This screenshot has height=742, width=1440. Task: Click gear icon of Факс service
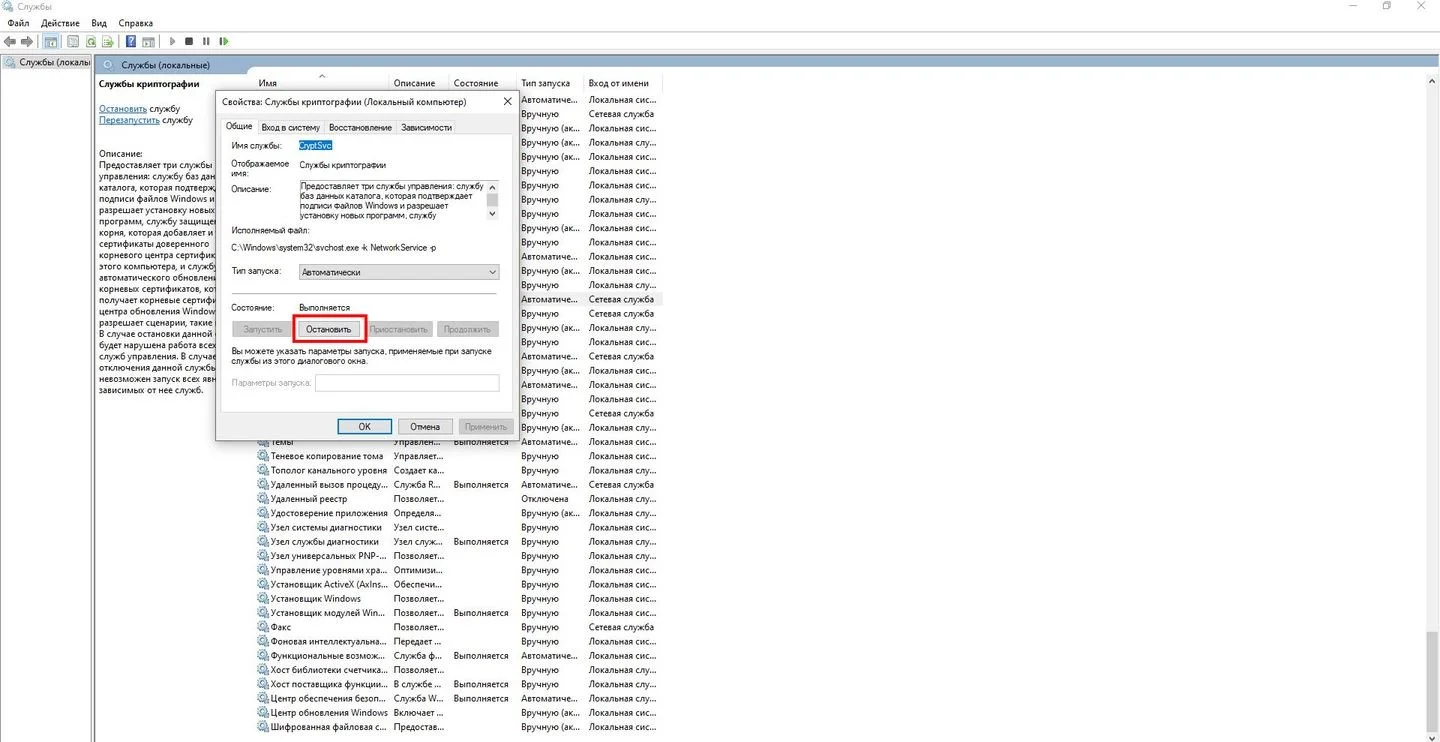pos(263,627)
